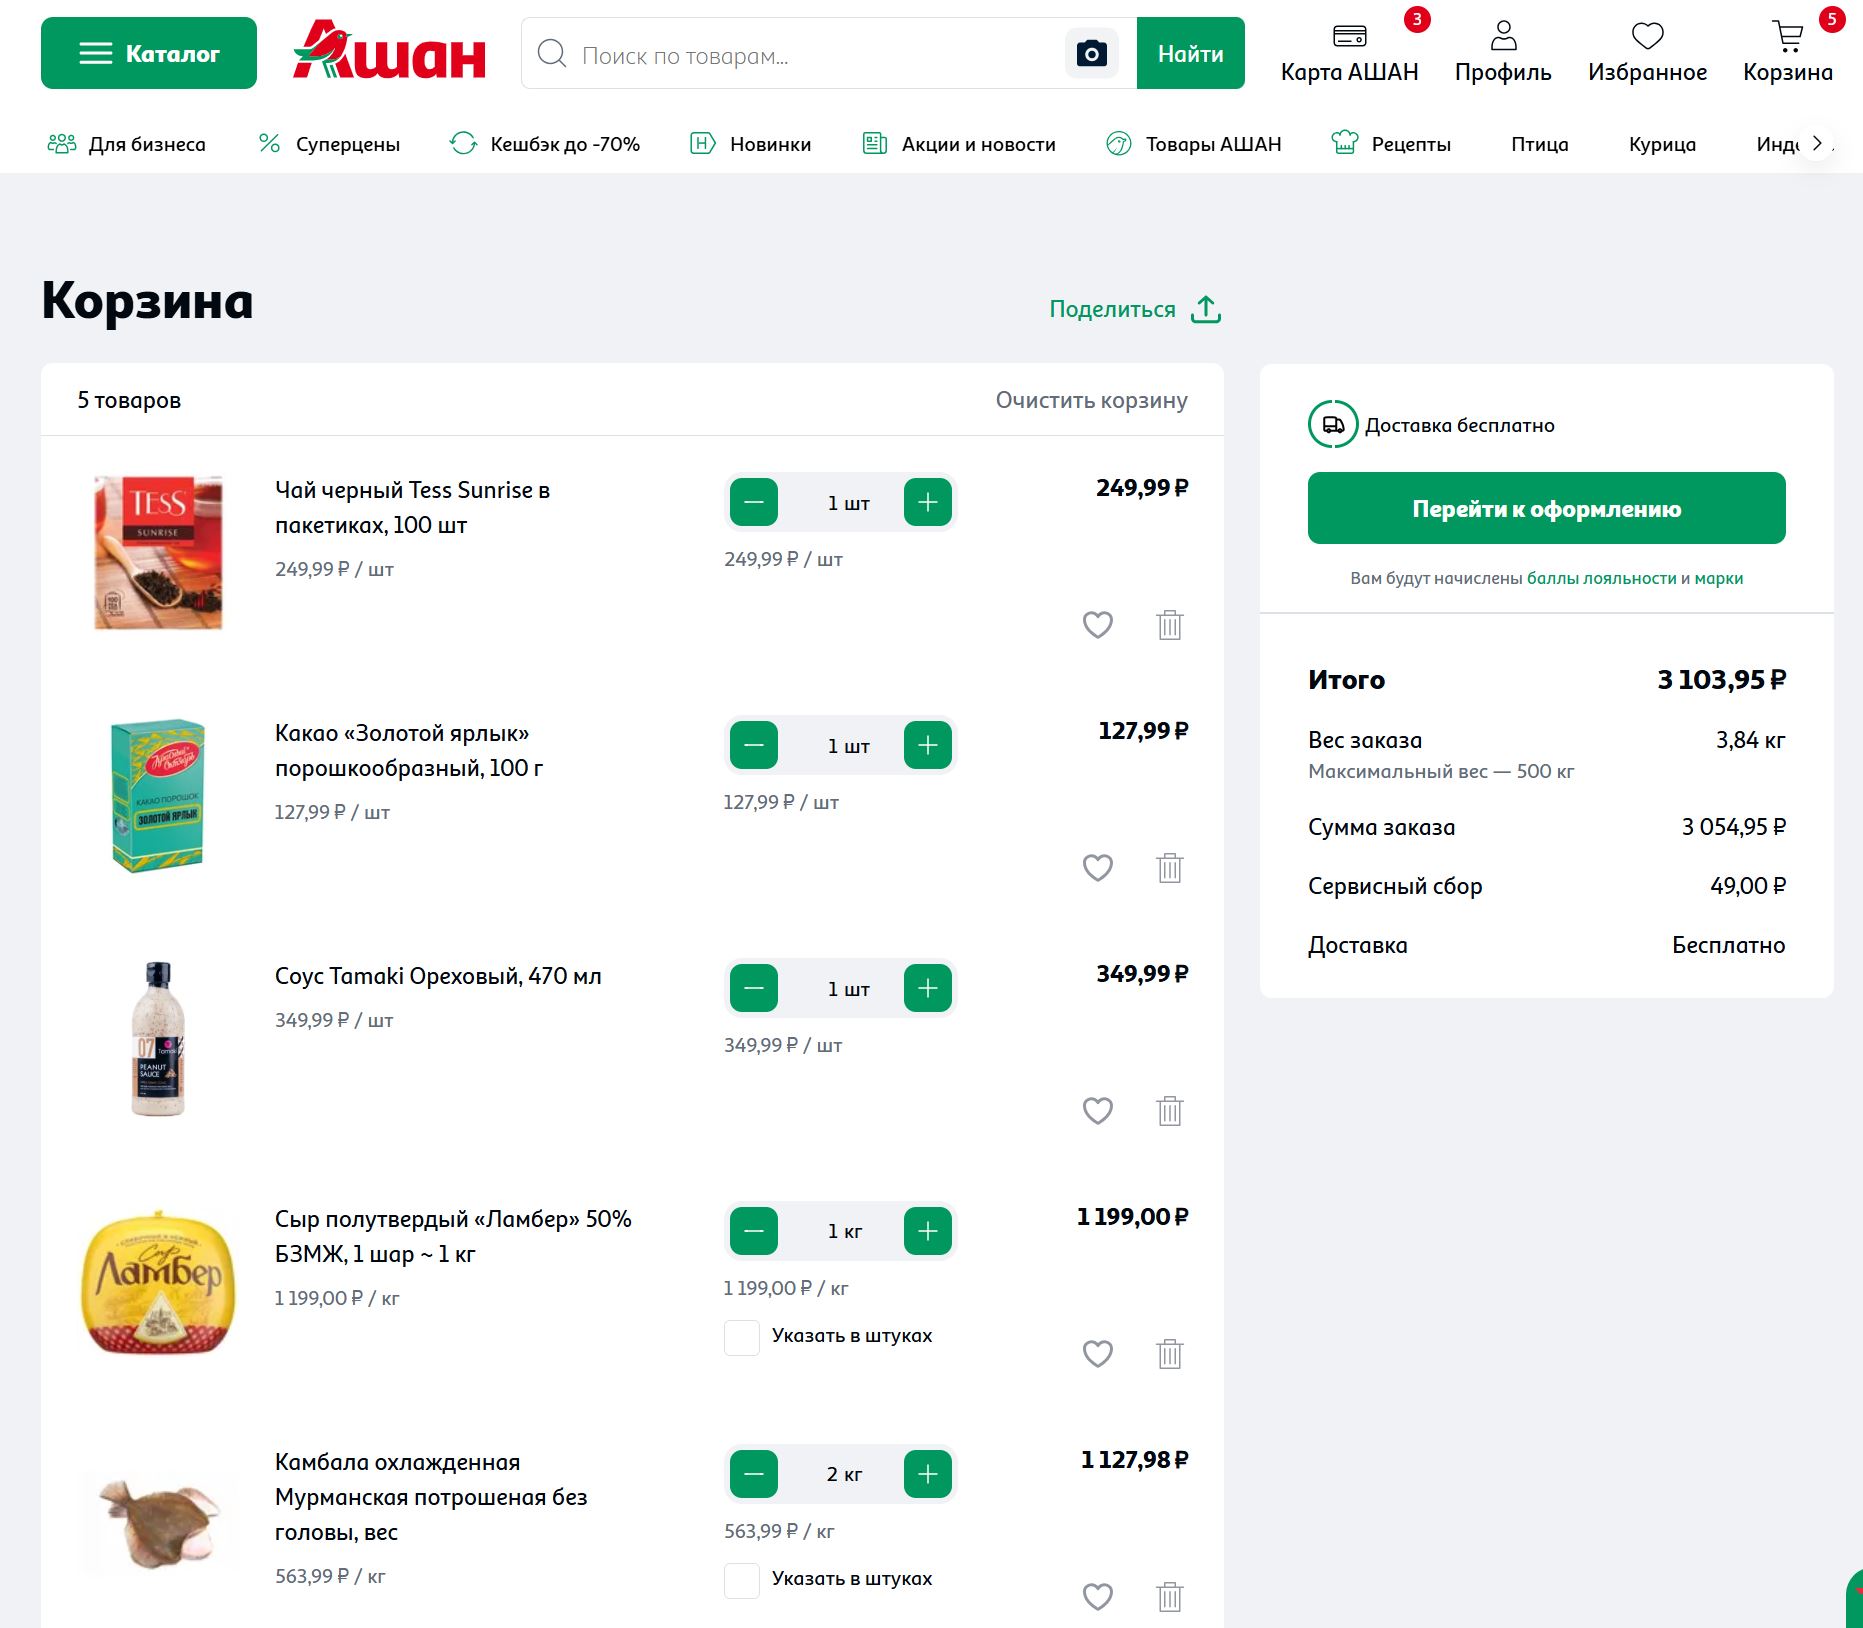Start image search with the camera icon
The image size is (1863, 1628).
pos(1092,52)
